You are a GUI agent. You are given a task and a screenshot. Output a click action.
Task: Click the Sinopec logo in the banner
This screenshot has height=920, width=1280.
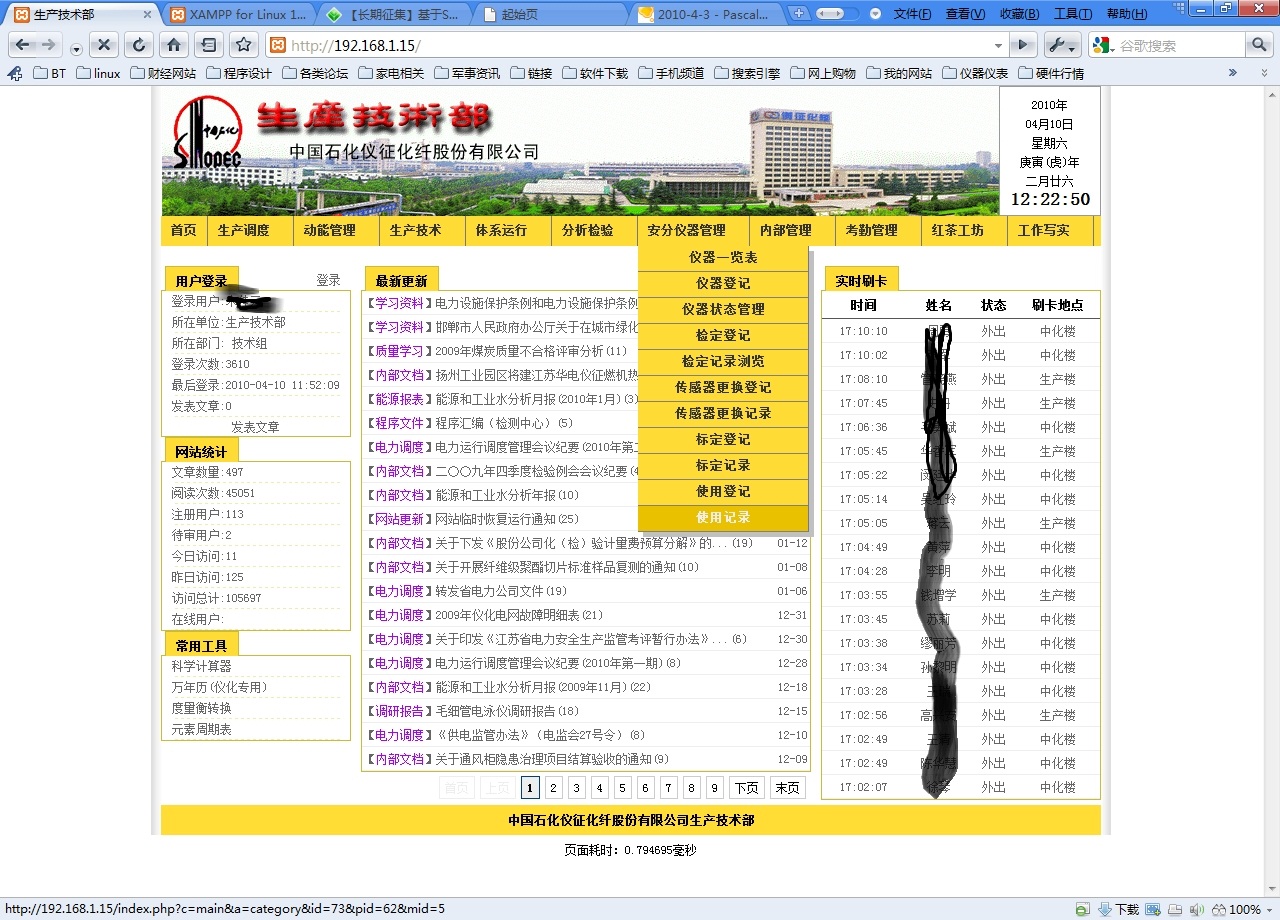[x=207, y=132]
